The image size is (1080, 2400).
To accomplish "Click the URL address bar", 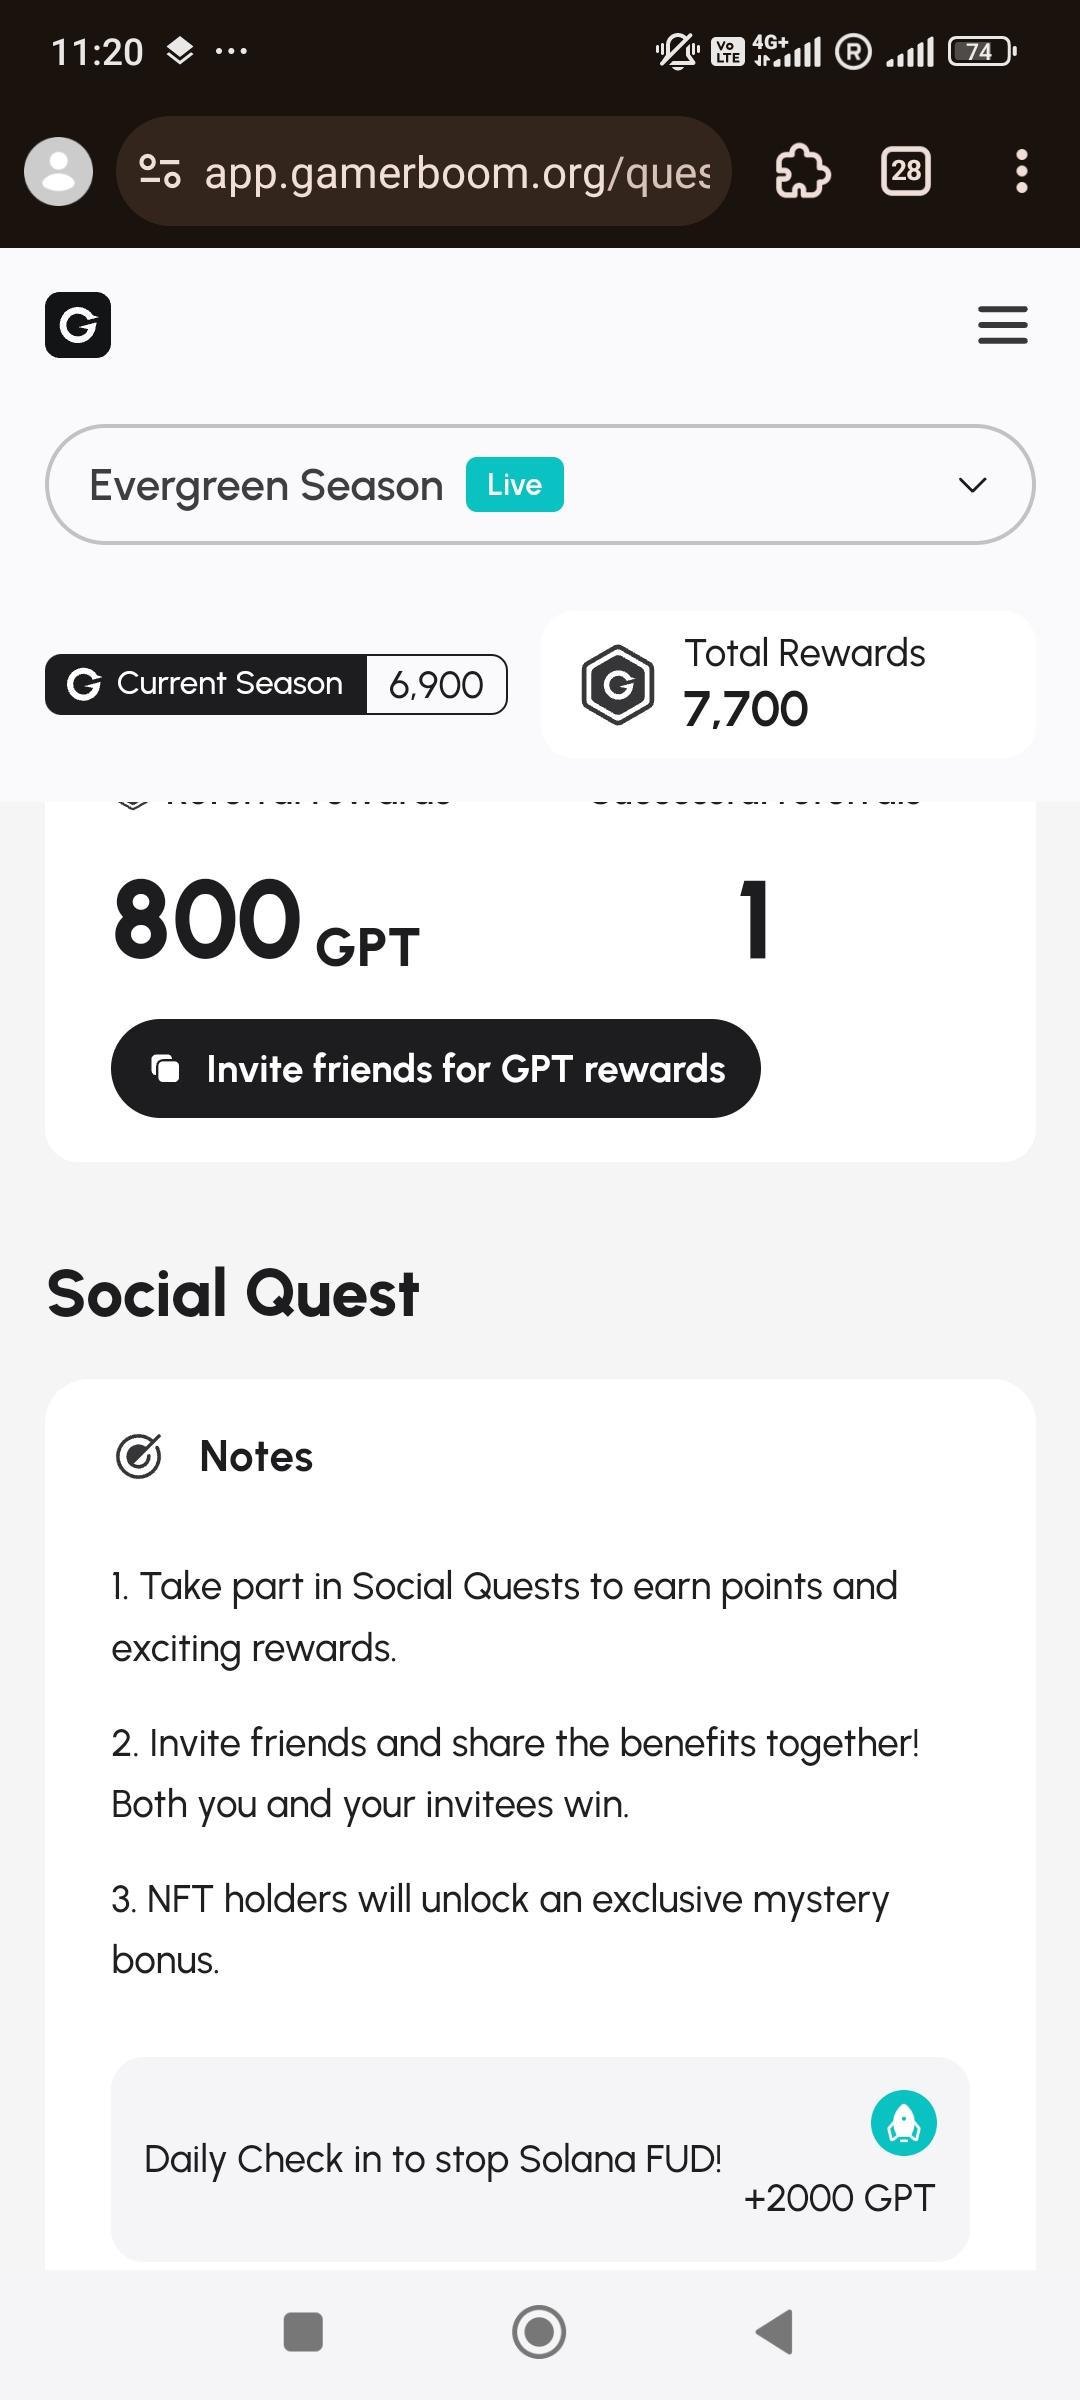I will pyautogui.click(x=457, y=172).
